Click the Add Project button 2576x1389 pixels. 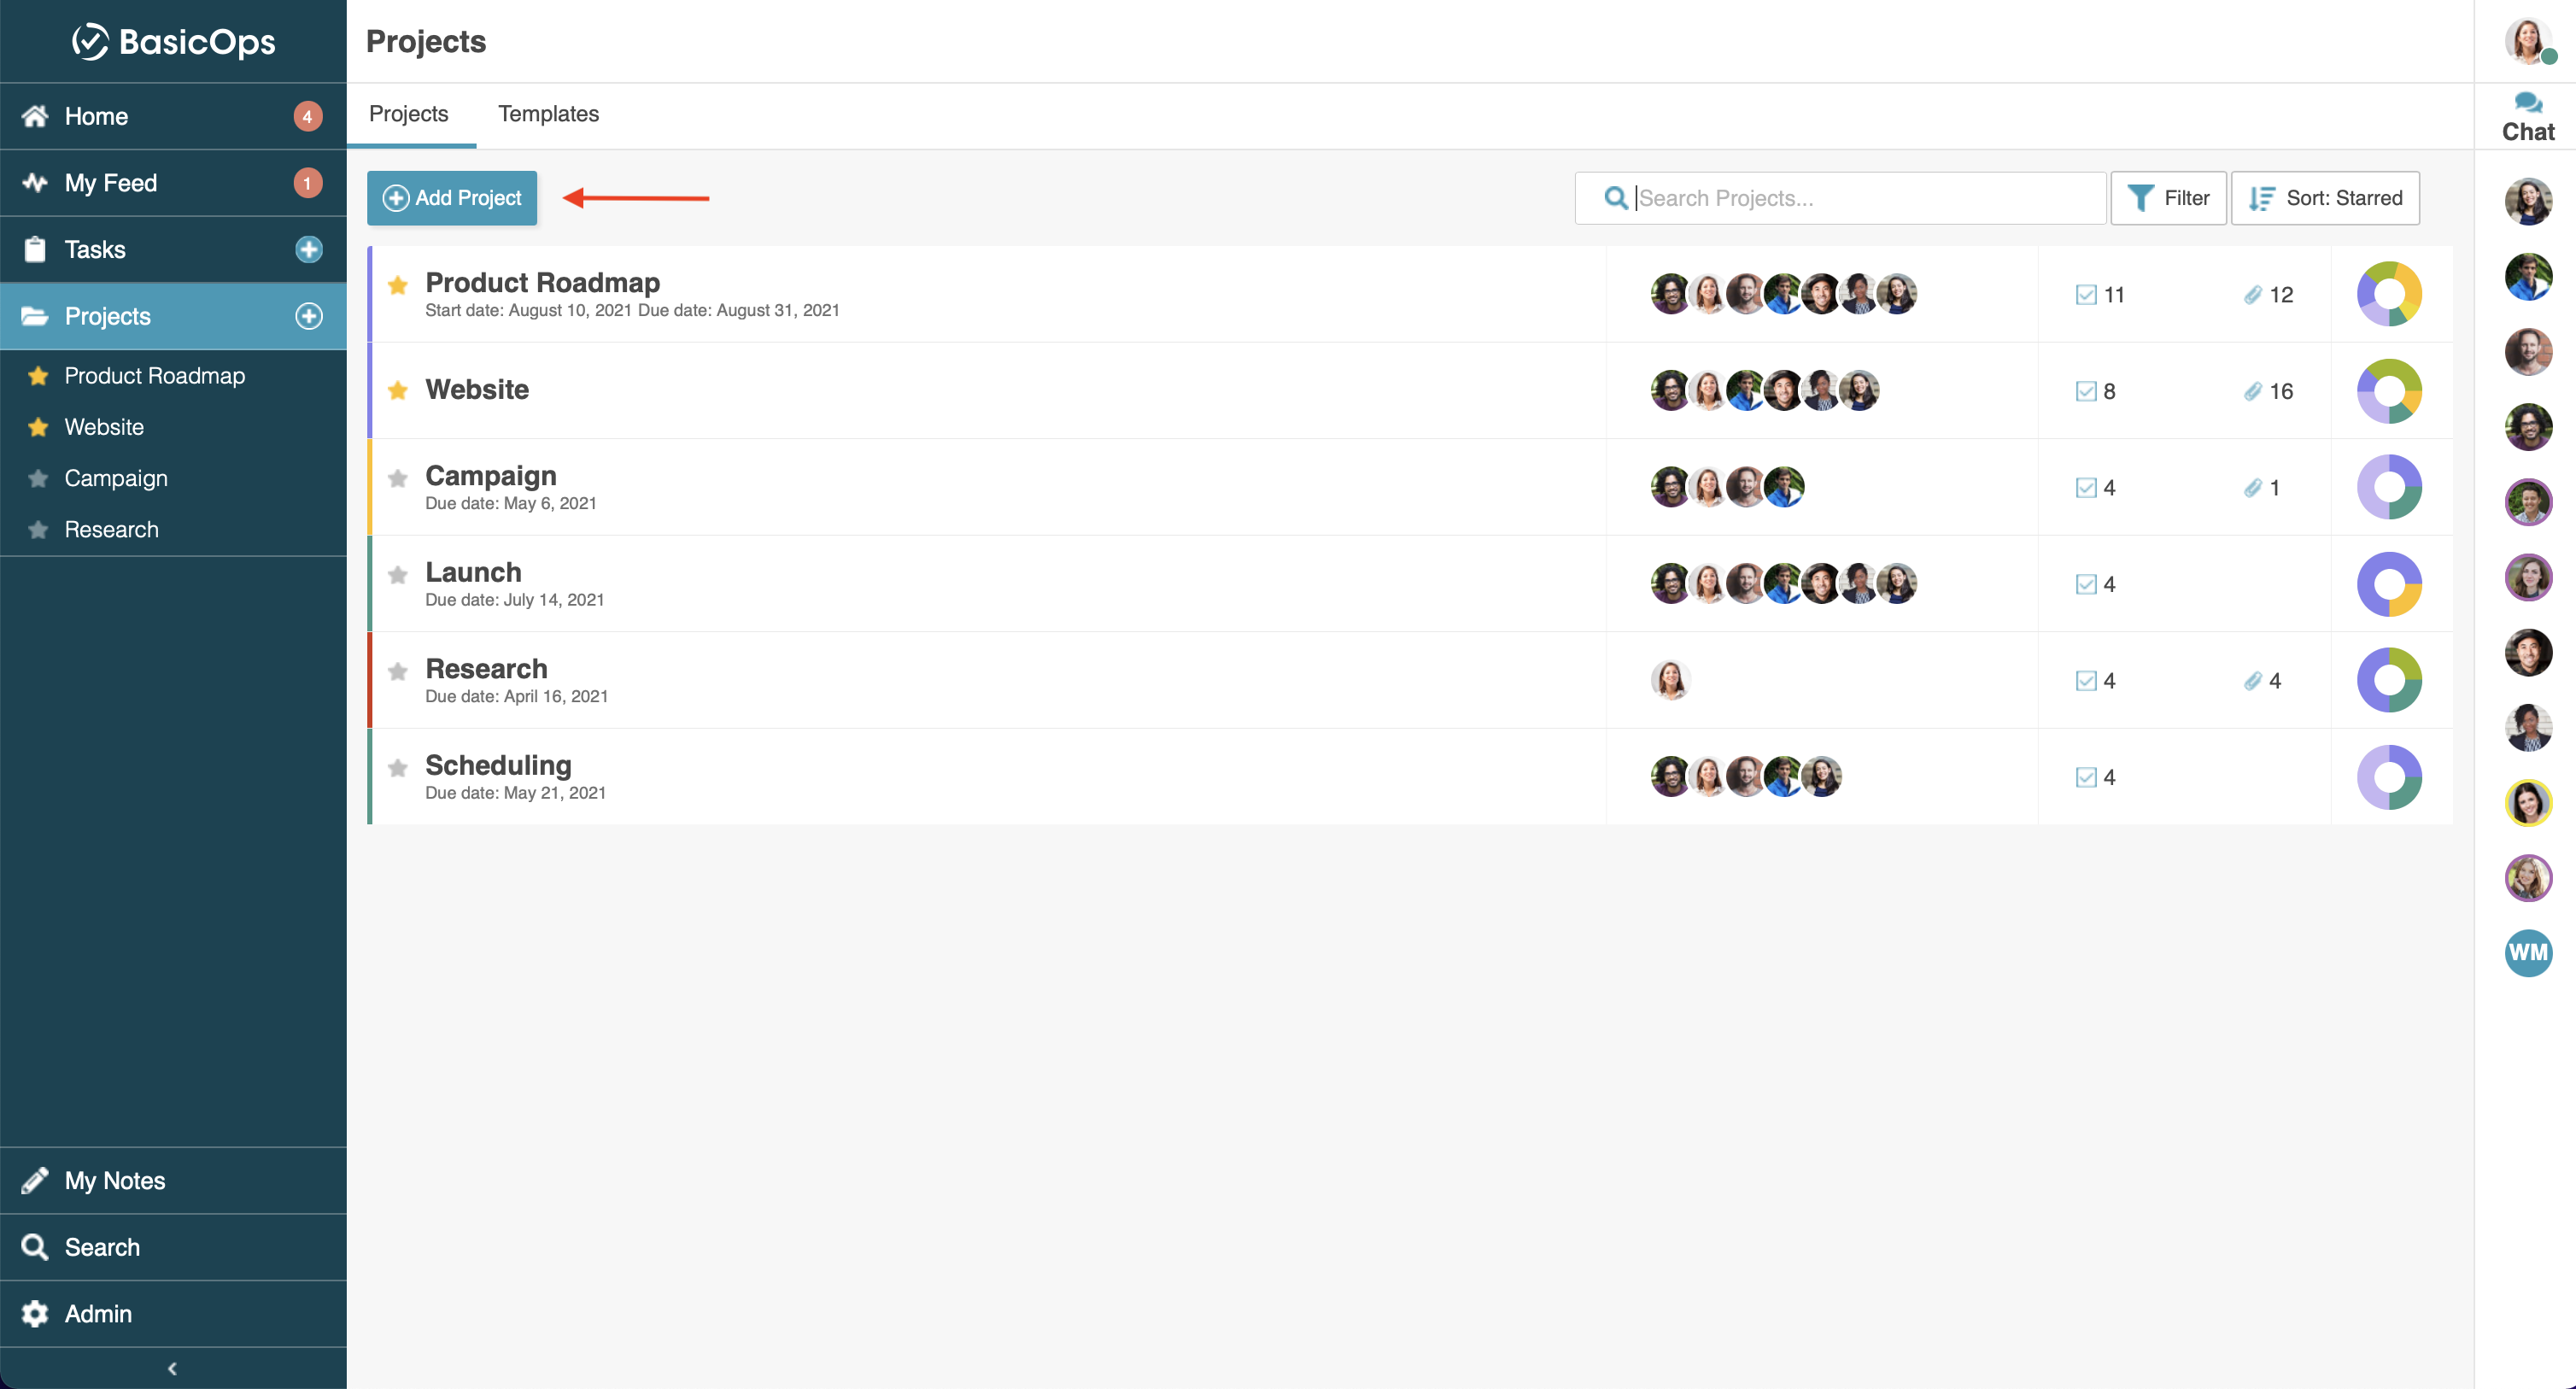(452, 198)
